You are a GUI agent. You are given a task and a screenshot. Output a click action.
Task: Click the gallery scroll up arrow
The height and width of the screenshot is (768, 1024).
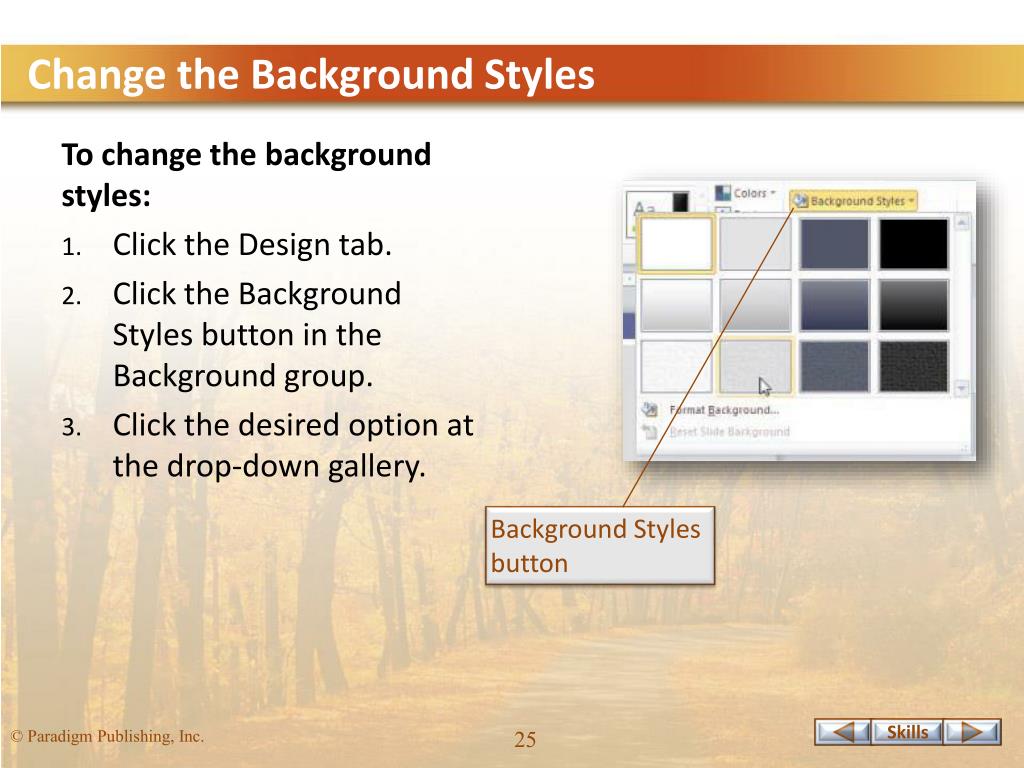962,223
